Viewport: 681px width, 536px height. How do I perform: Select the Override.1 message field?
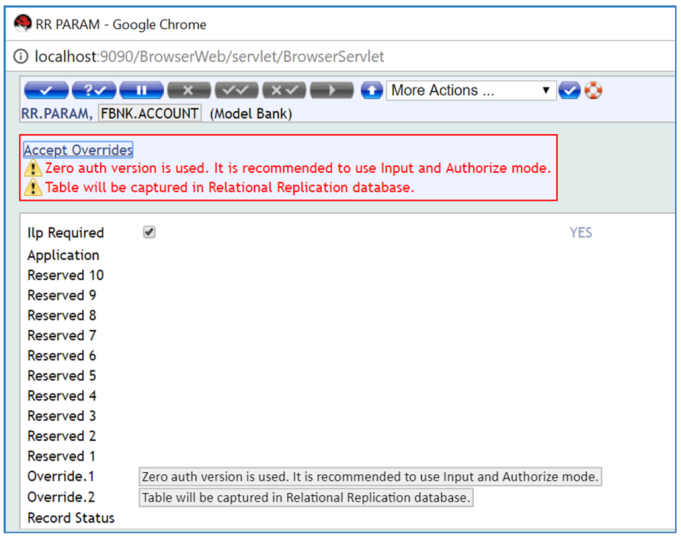tap(370, 477)
